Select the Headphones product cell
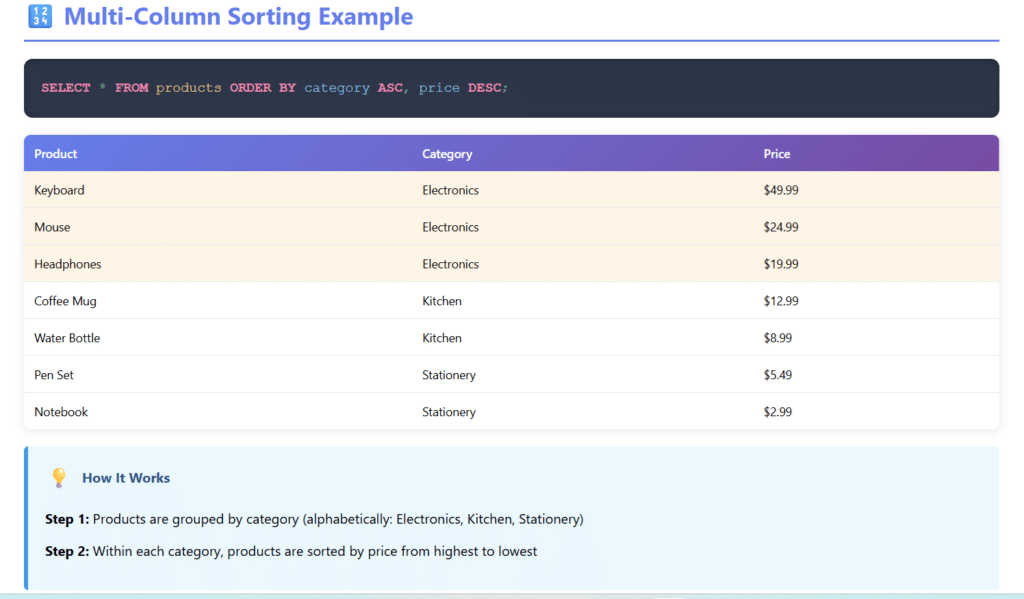1024x599 pixels. click(68, 264)
